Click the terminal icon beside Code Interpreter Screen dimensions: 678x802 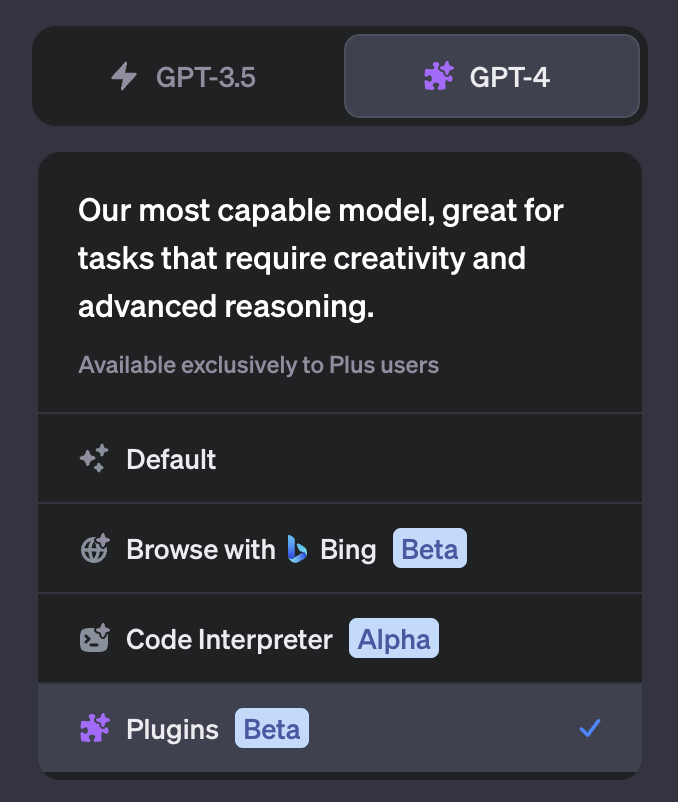point(95,638)
